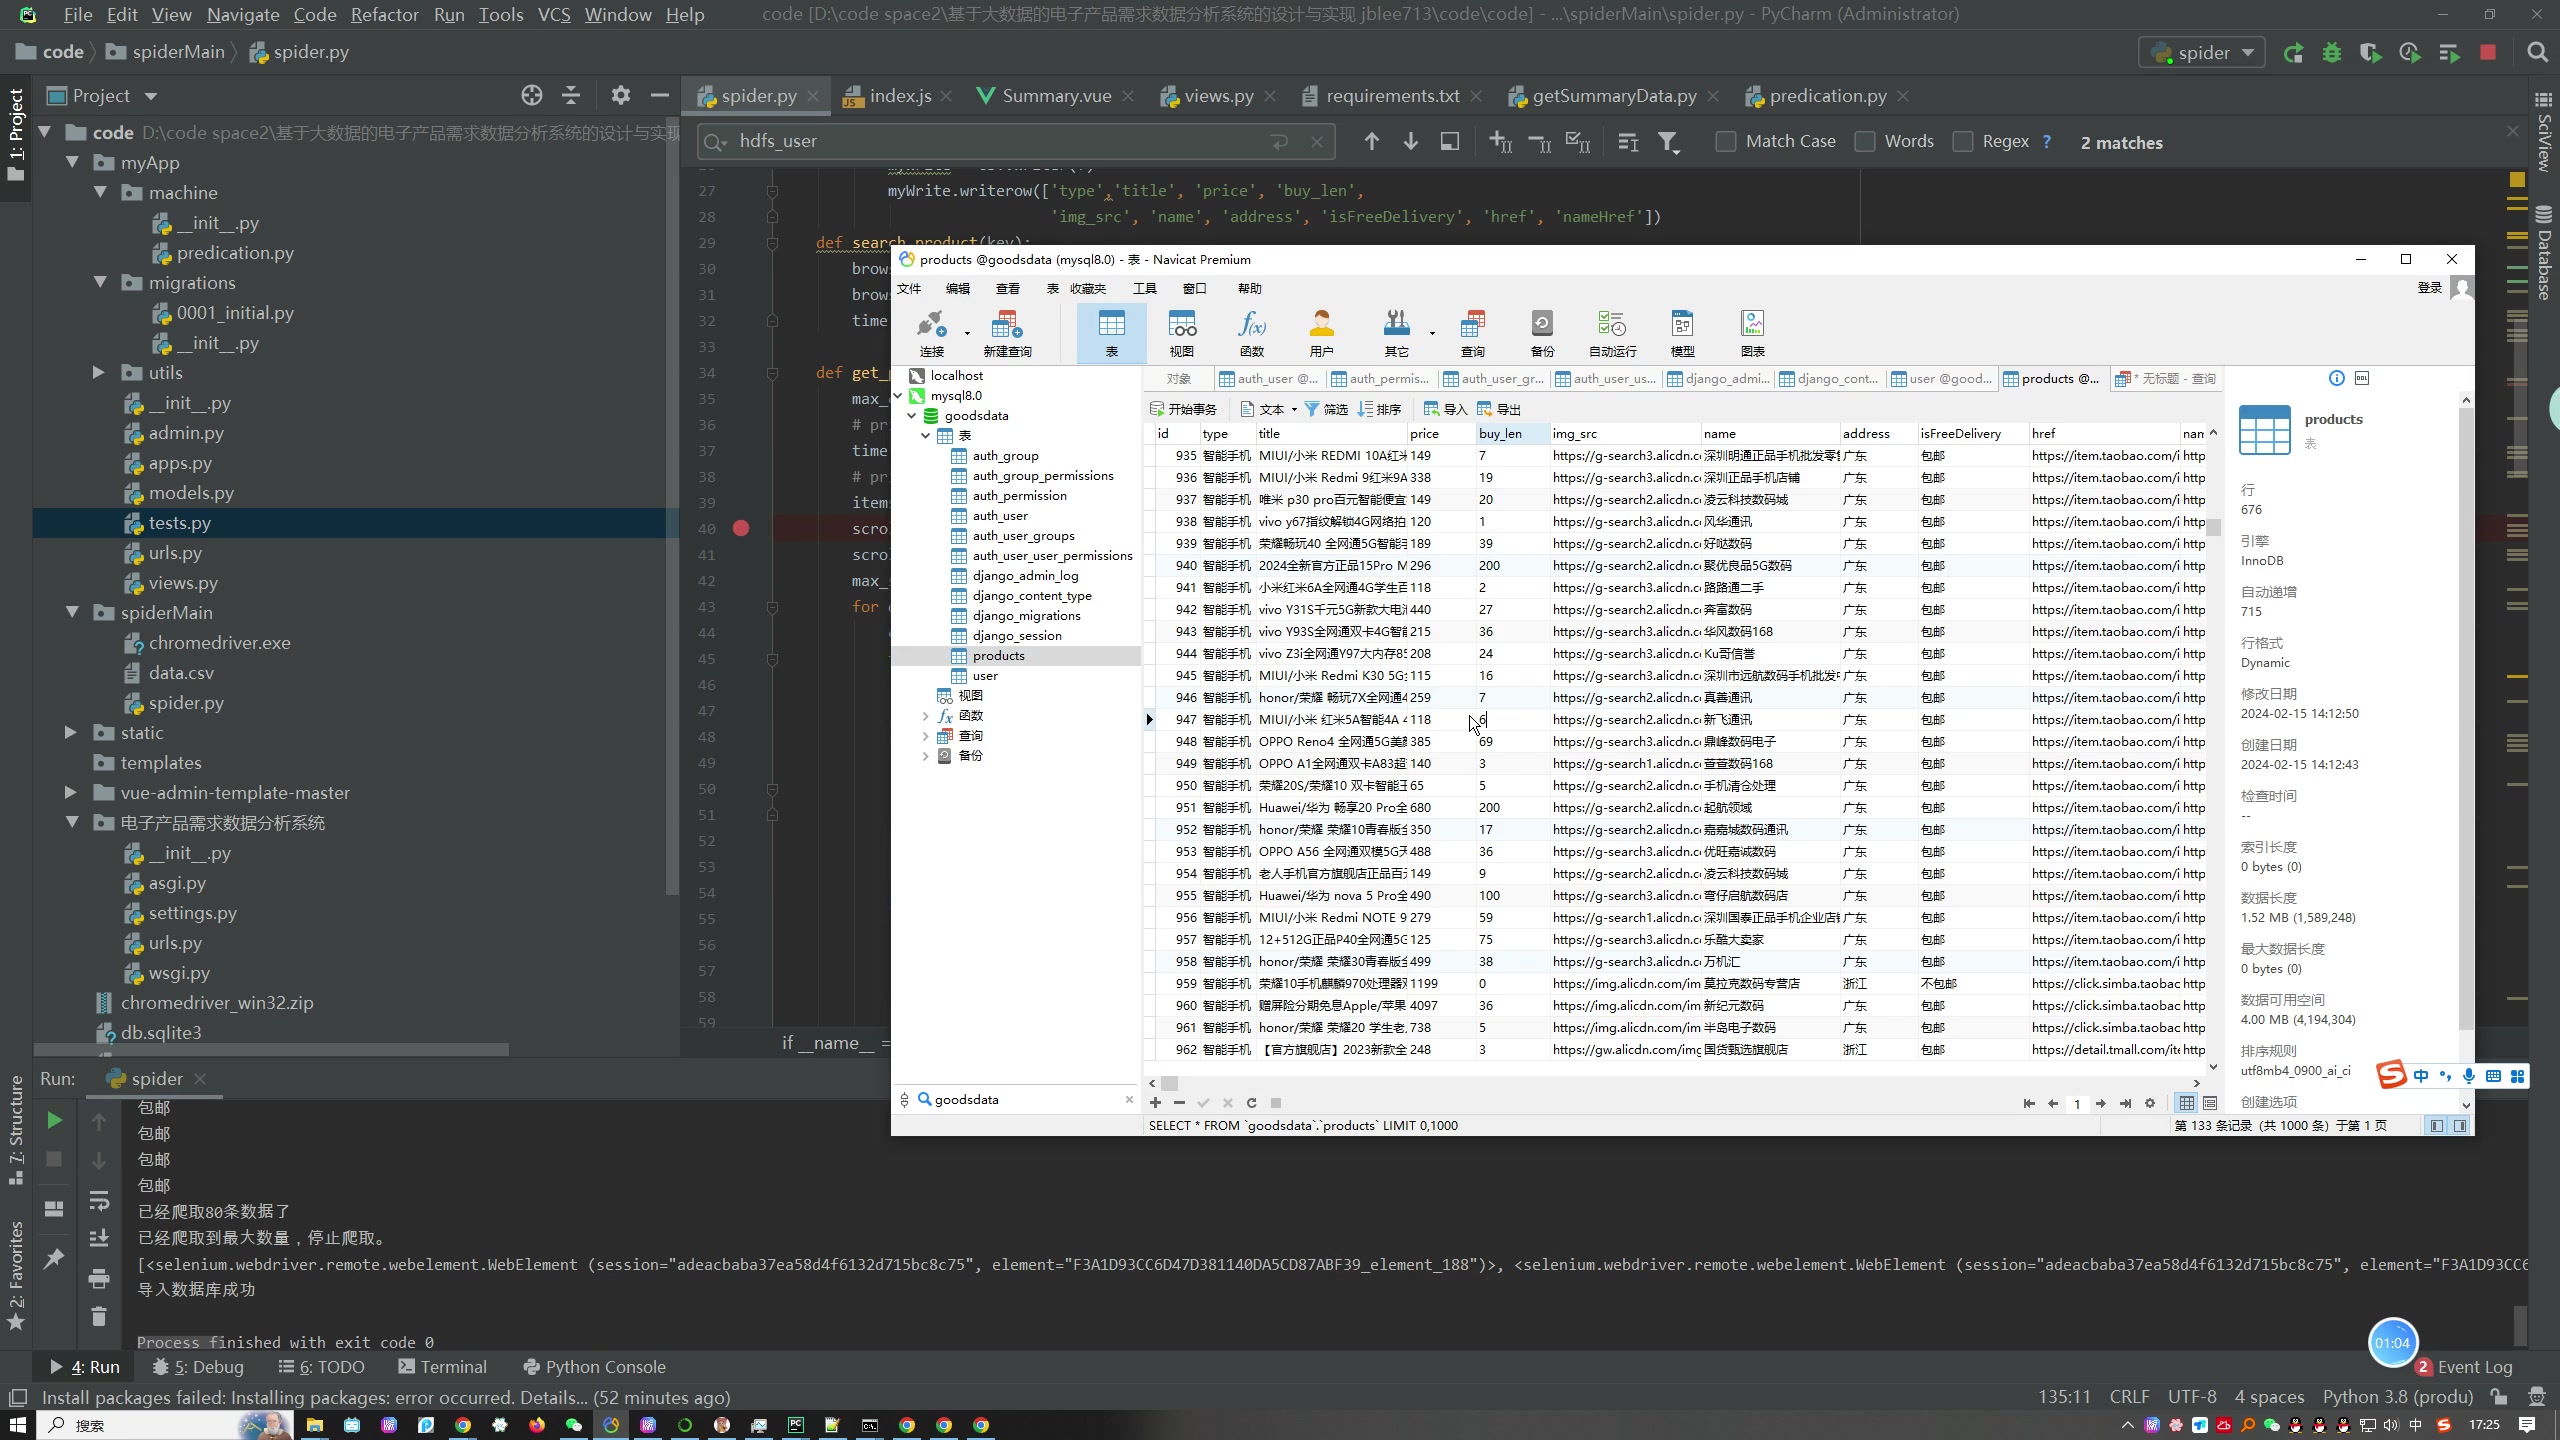Click the 导入 import icon
2560x1440 pixels.
coord(1445,409)
